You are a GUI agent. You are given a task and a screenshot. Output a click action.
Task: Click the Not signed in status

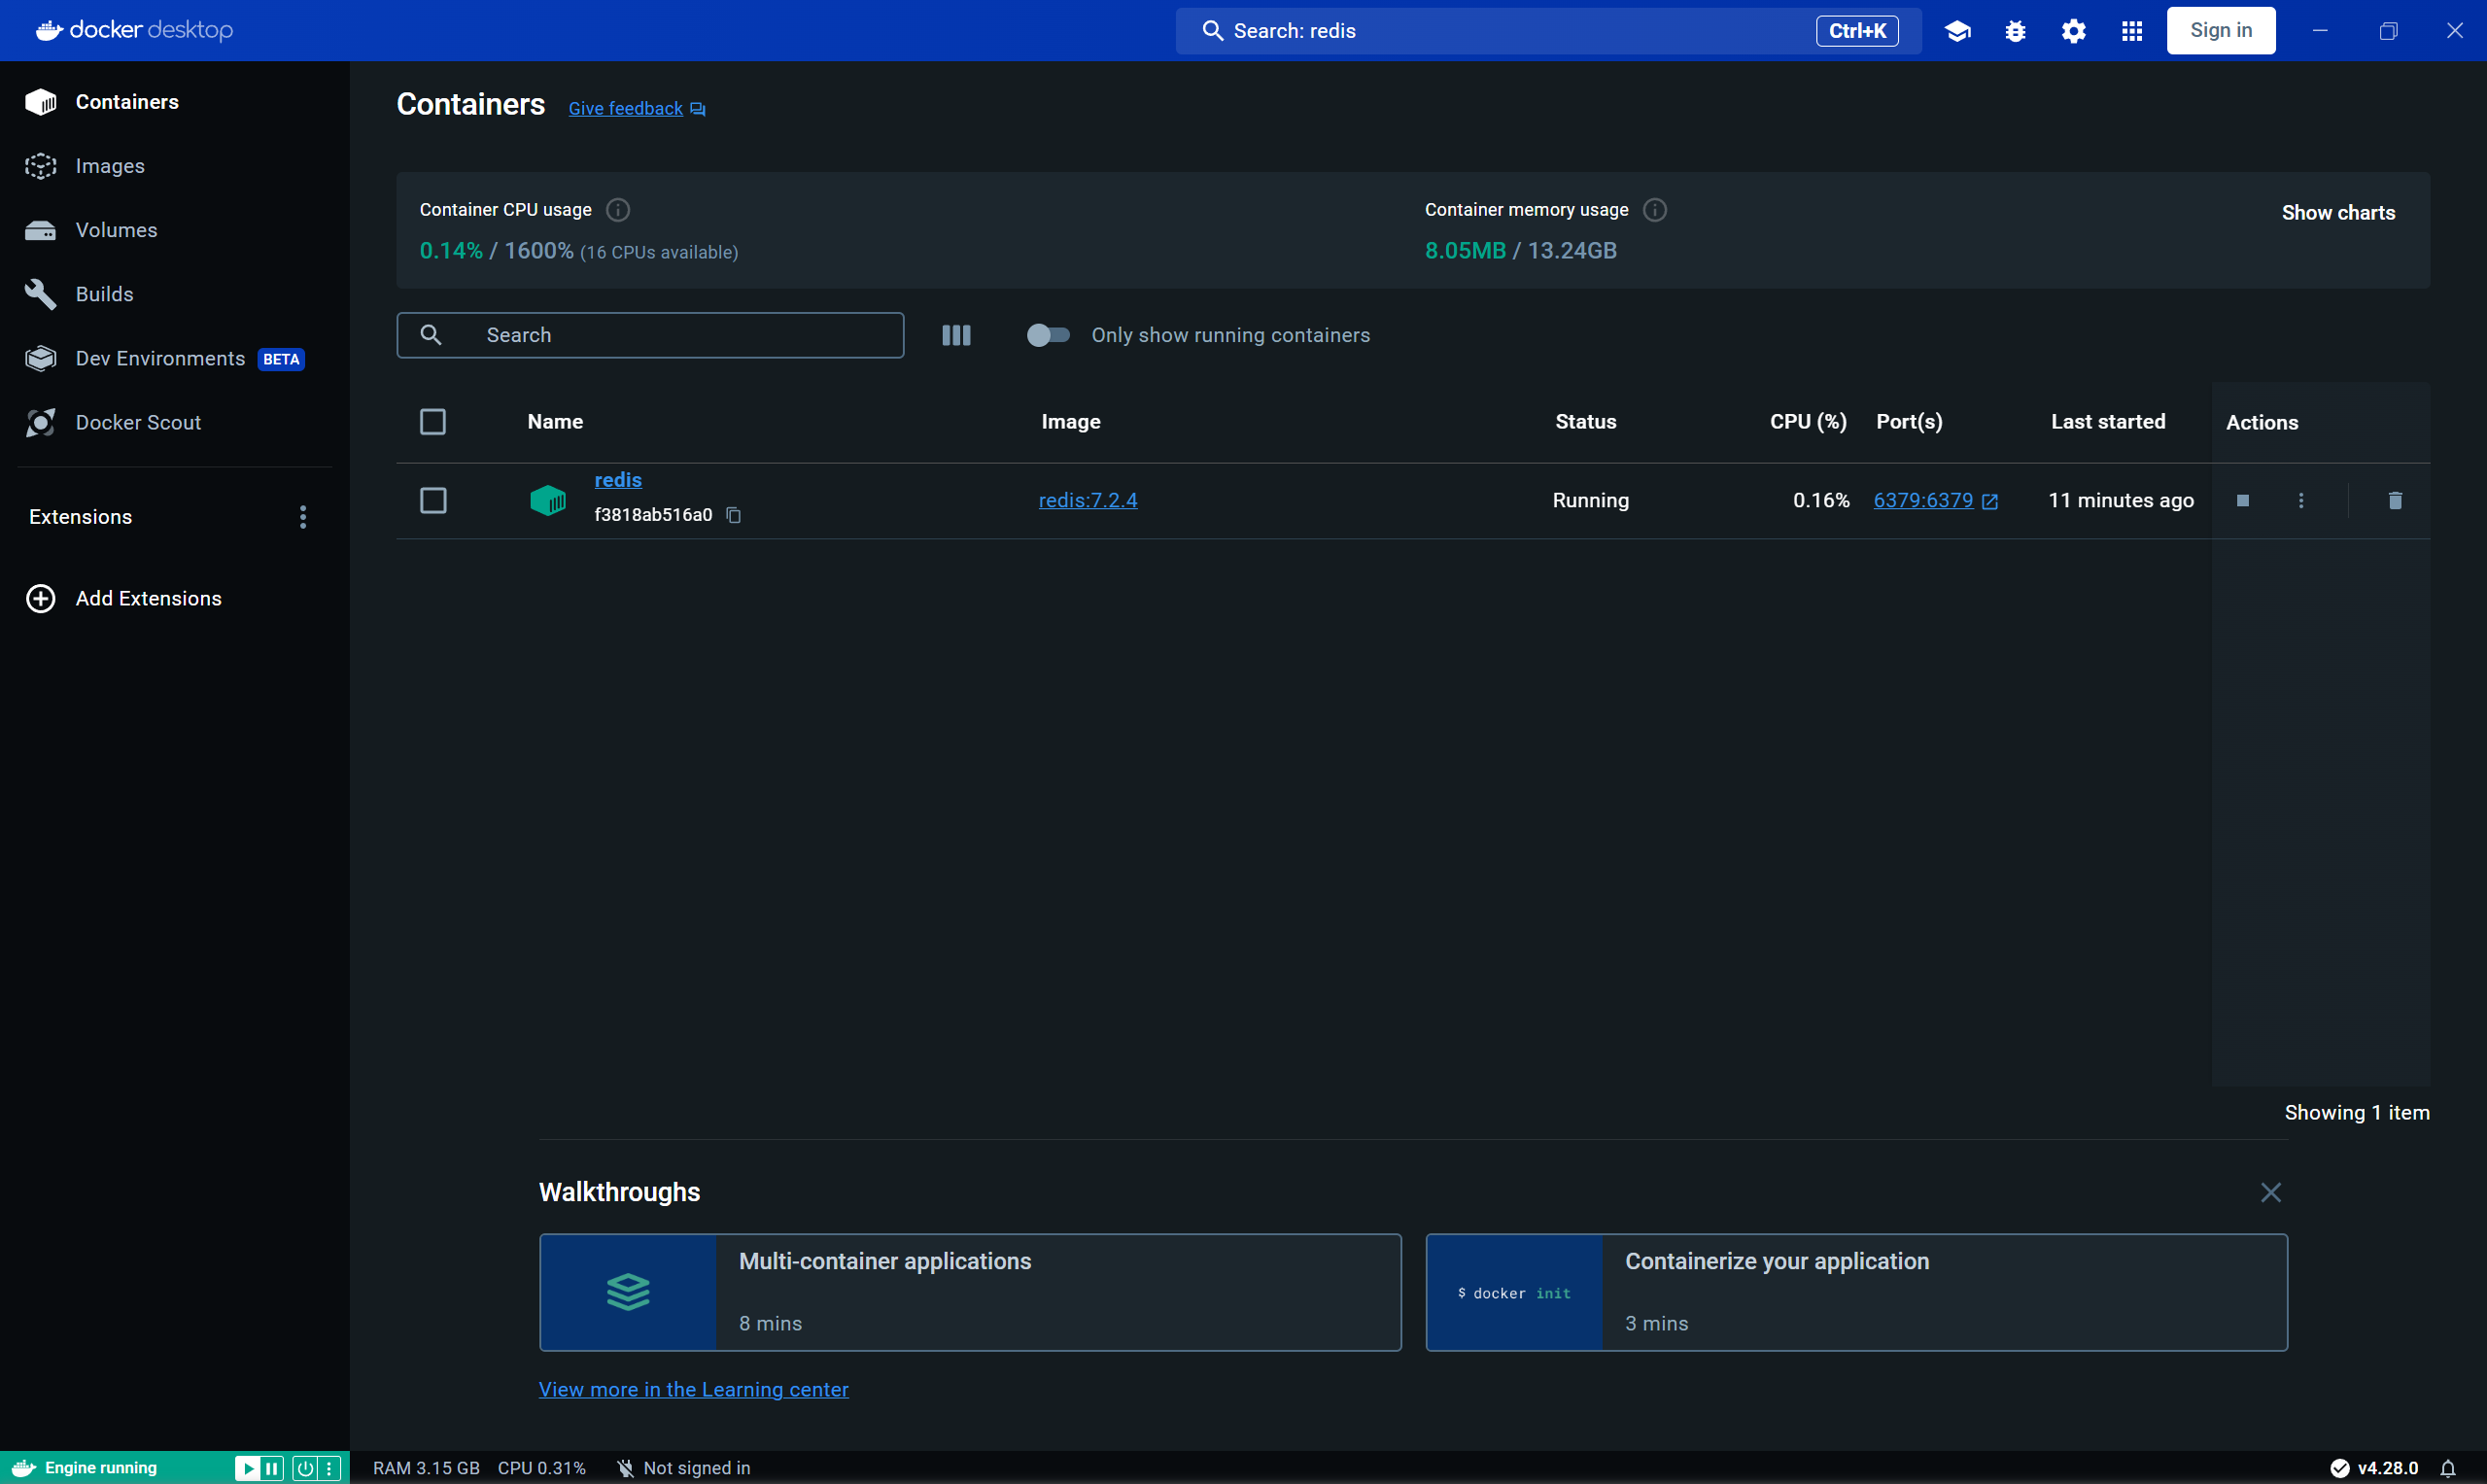click(683, 1468)
